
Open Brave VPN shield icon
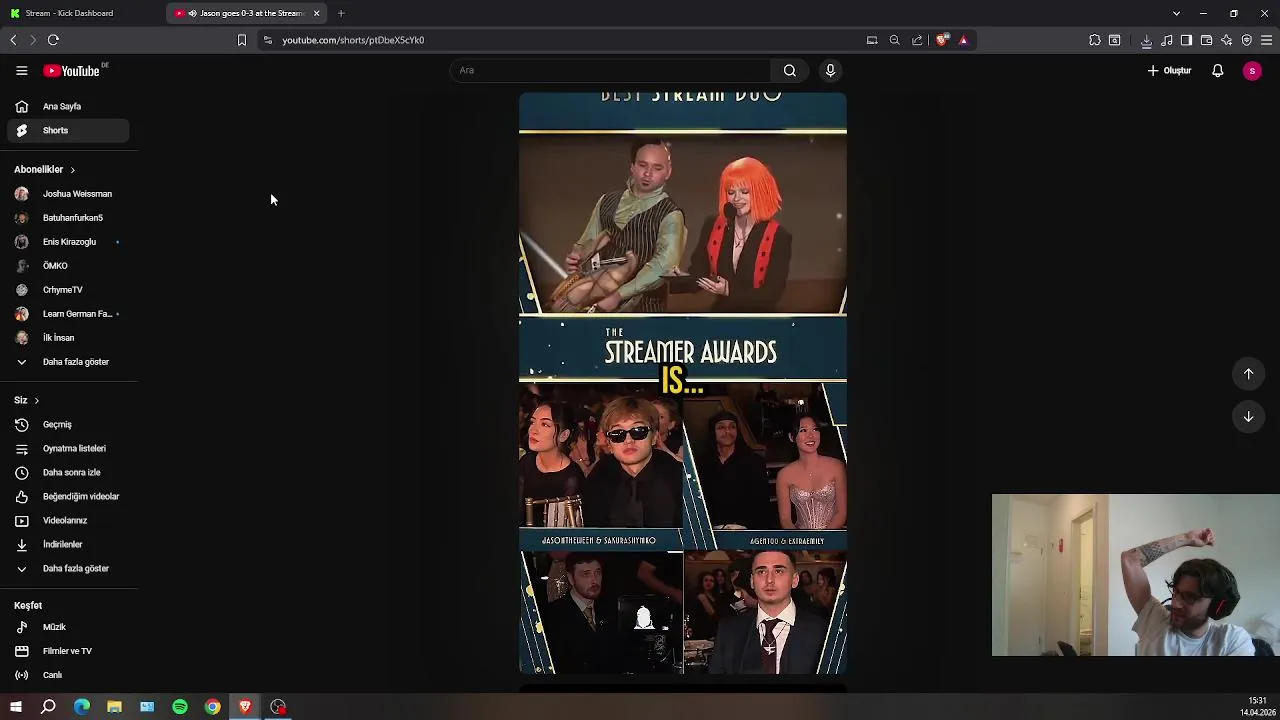[1246, 40]
